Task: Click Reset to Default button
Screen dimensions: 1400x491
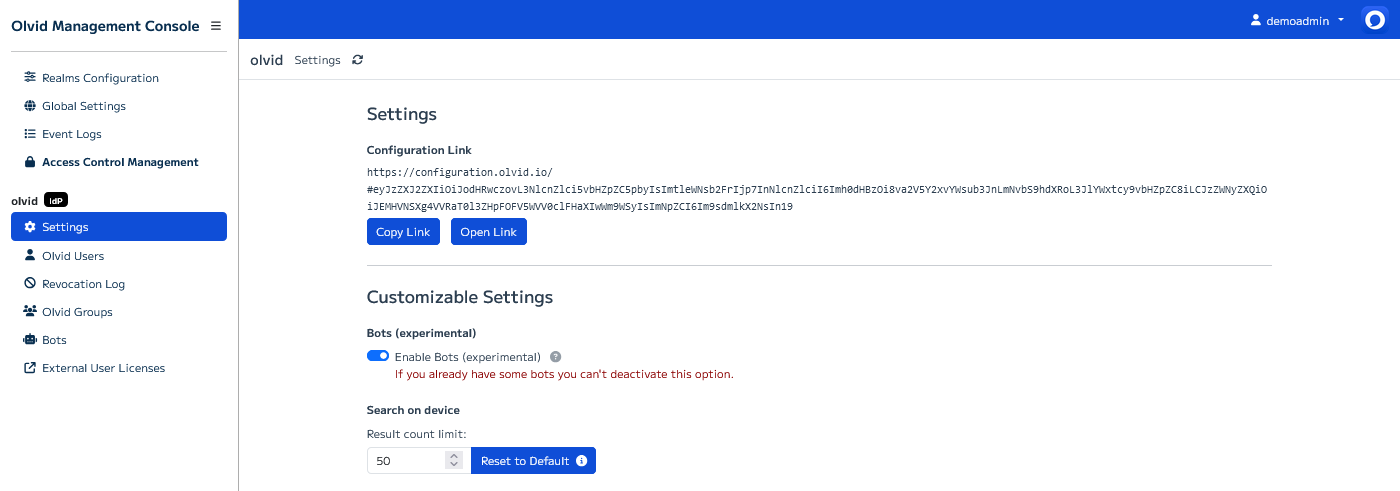Action: click(x=533, y=461)
